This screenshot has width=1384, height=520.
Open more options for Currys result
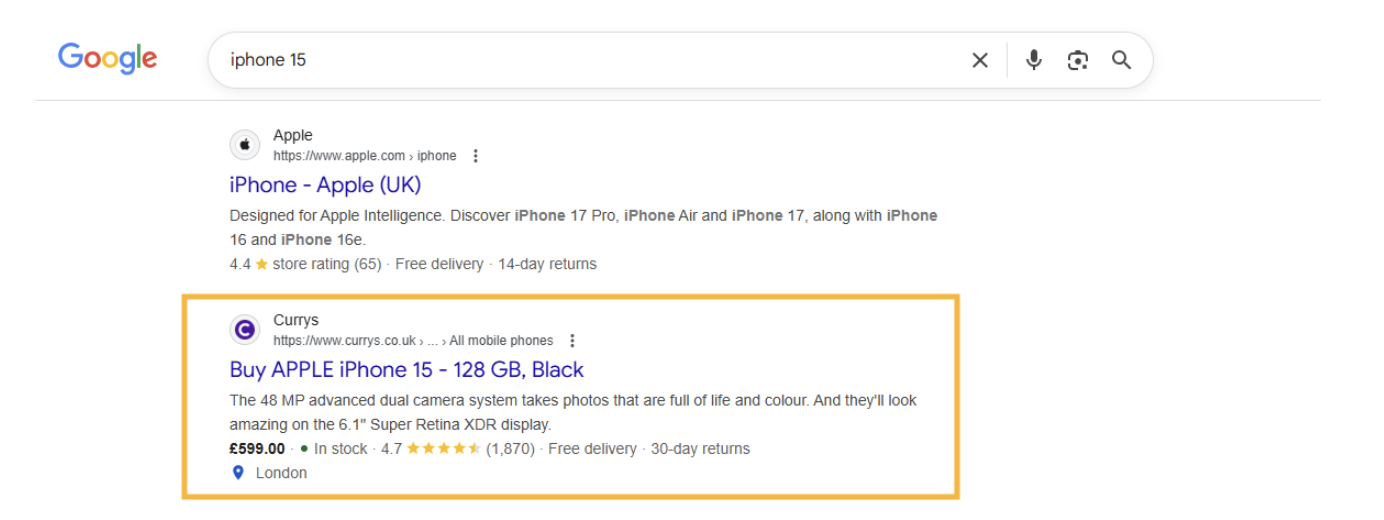pos(572,341)
